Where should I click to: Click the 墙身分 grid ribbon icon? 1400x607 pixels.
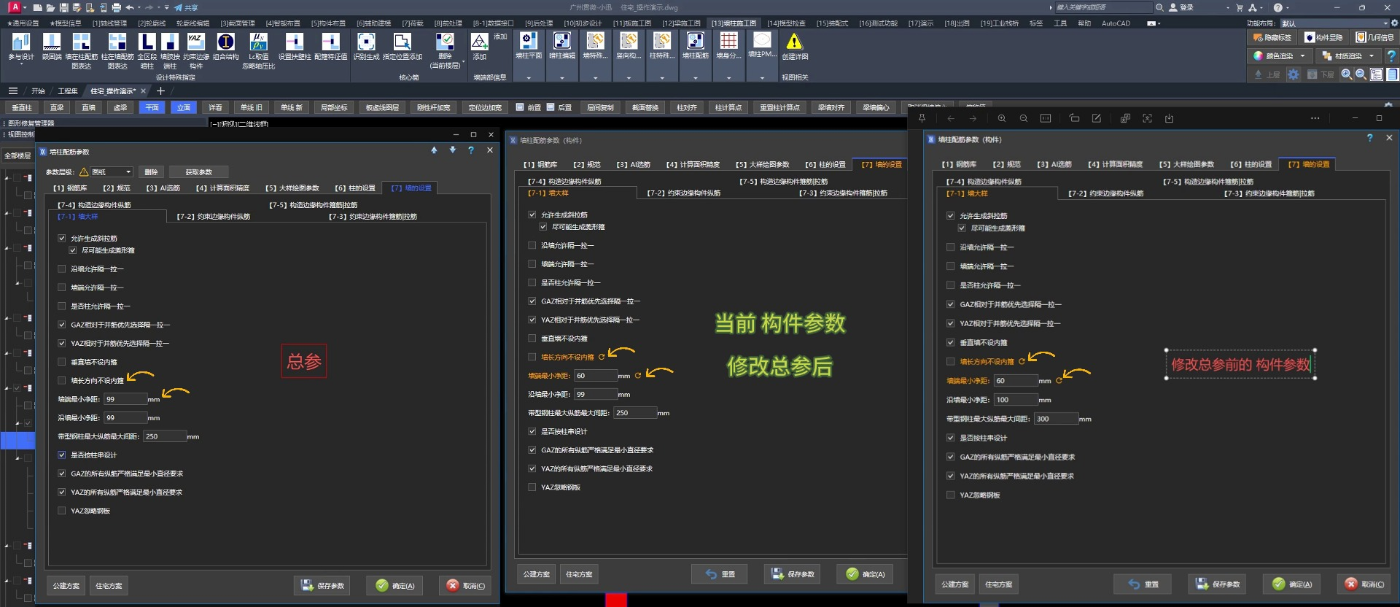click(x=730, y=42)
